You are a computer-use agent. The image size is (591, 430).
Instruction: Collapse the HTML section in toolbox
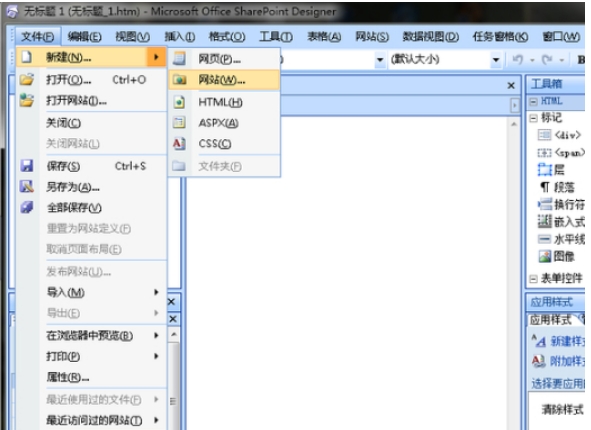click(533, 101)
